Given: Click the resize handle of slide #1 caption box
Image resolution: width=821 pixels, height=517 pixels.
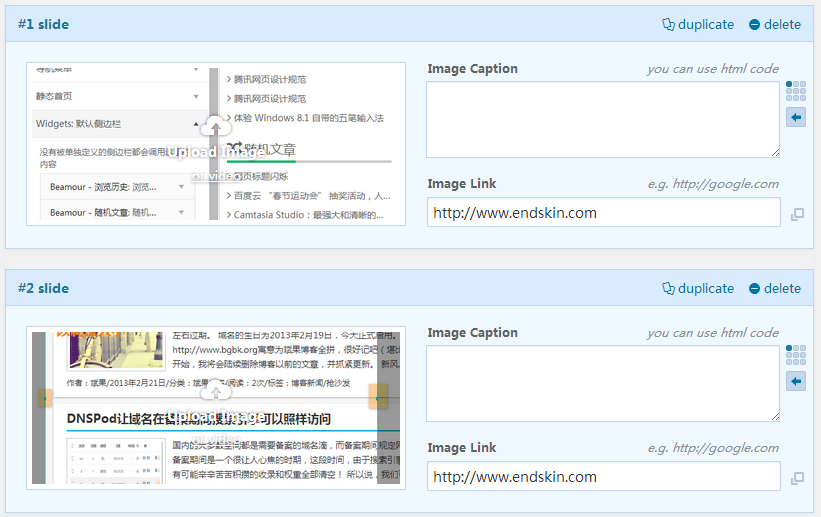Looking at the screenshot, I should pos(774,152).
